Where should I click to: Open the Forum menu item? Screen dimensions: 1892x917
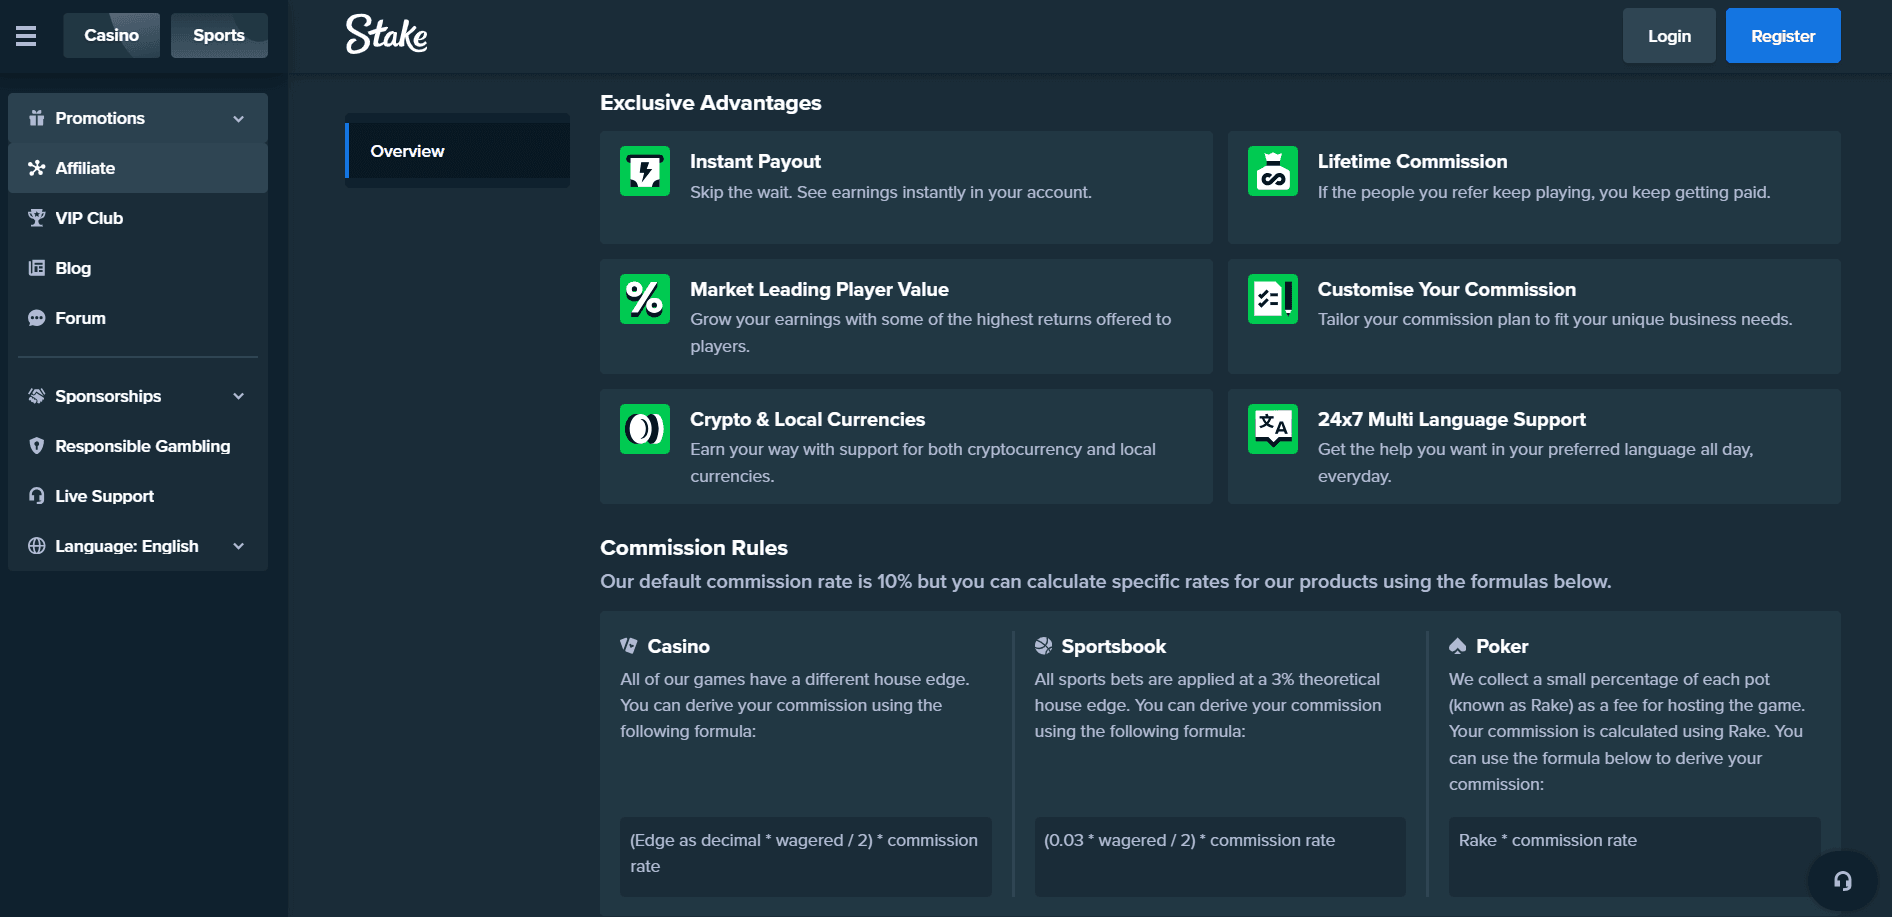[x=138, y=318]
